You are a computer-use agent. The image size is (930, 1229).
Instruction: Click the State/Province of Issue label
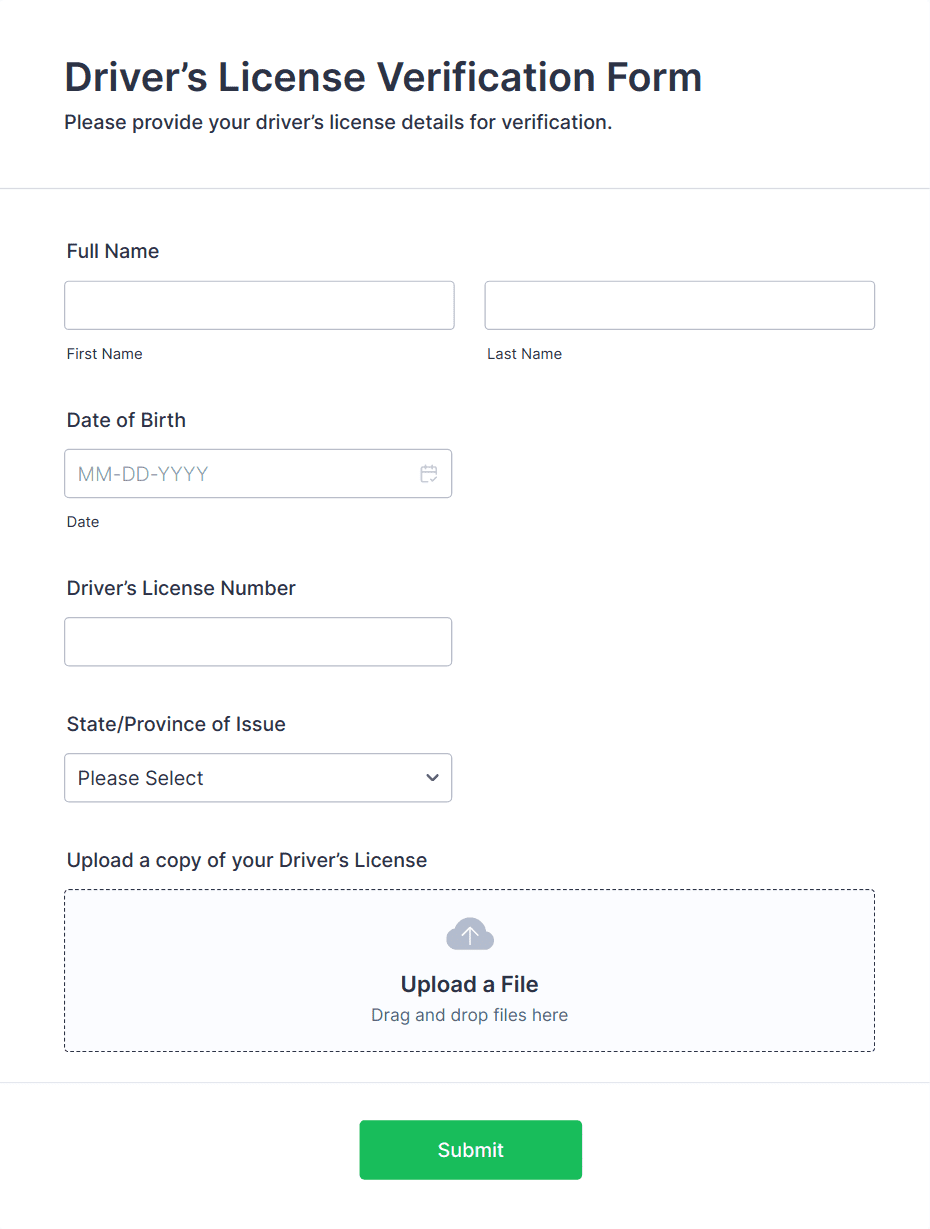click(x=176, y=724)
